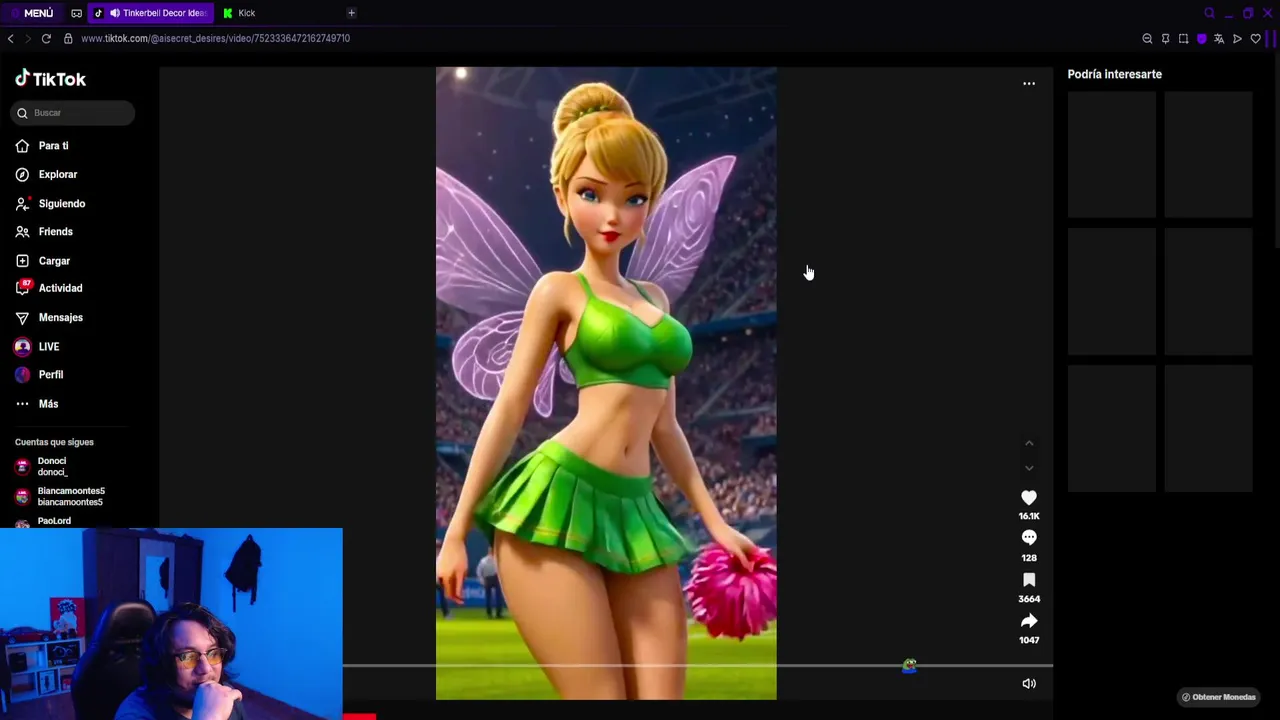Click the zoom-out magnifier in address bar
Screen dimensions: 1280x720
(x=1147, y=39)
